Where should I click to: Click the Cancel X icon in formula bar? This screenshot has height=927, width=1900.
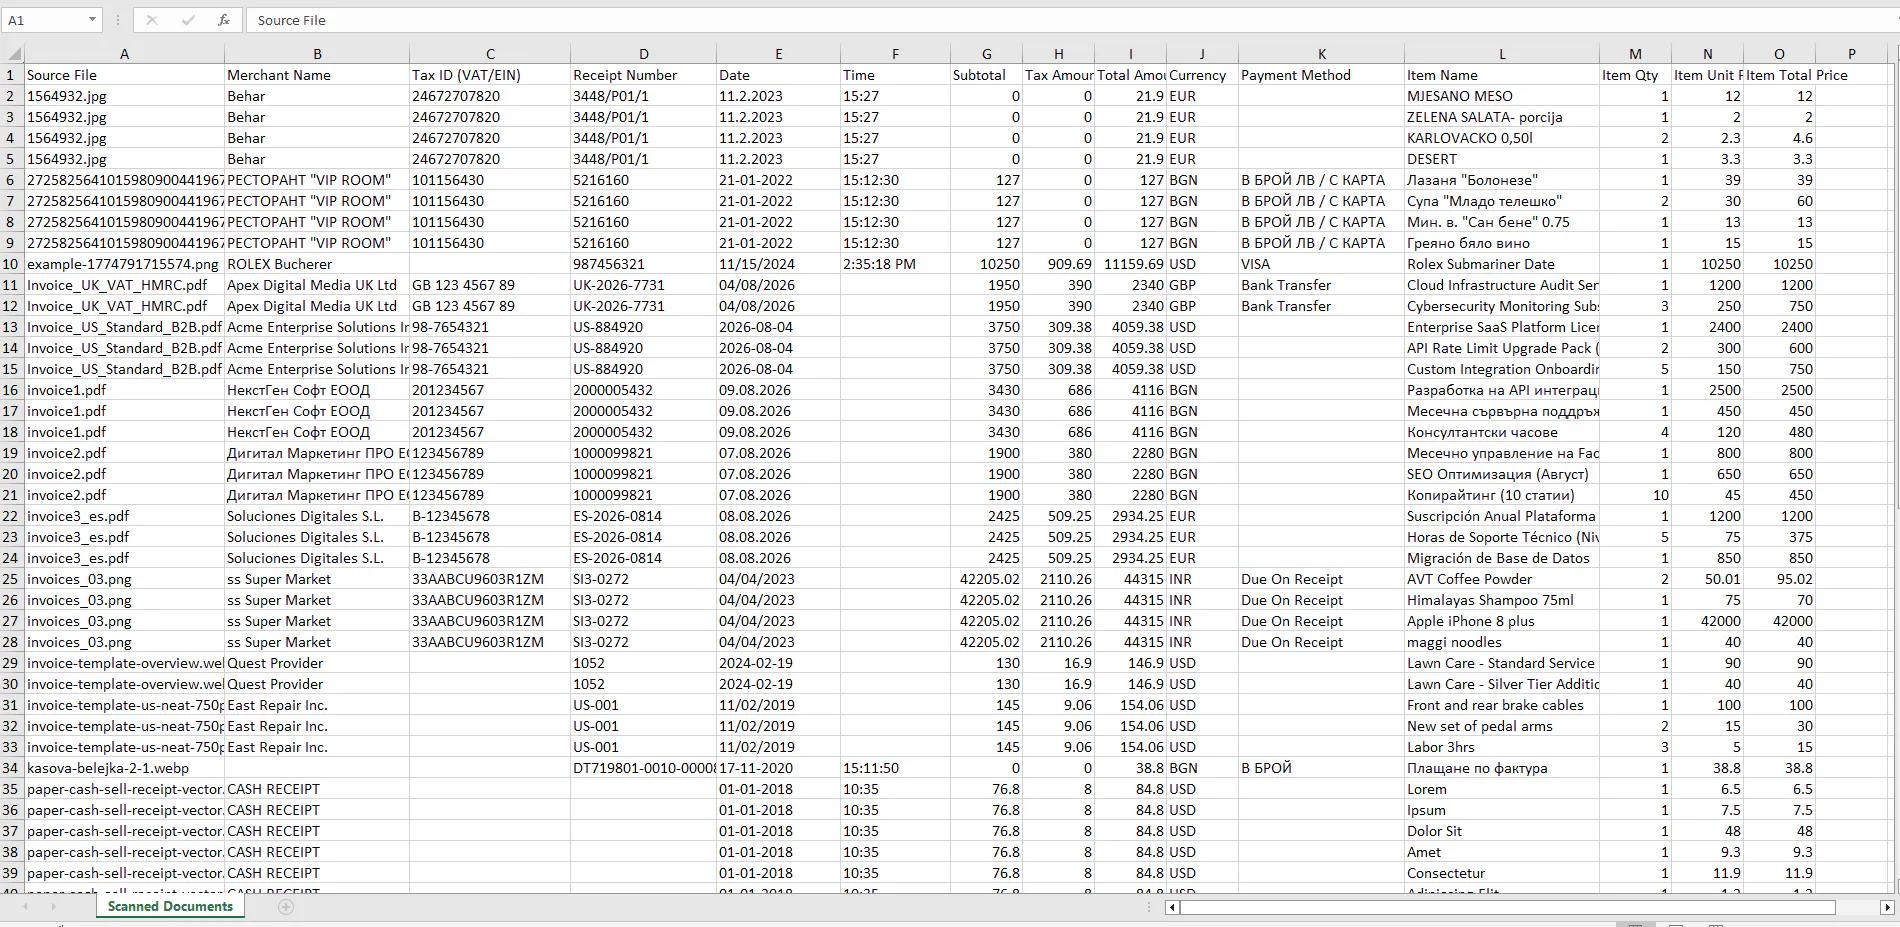[152, 20]
